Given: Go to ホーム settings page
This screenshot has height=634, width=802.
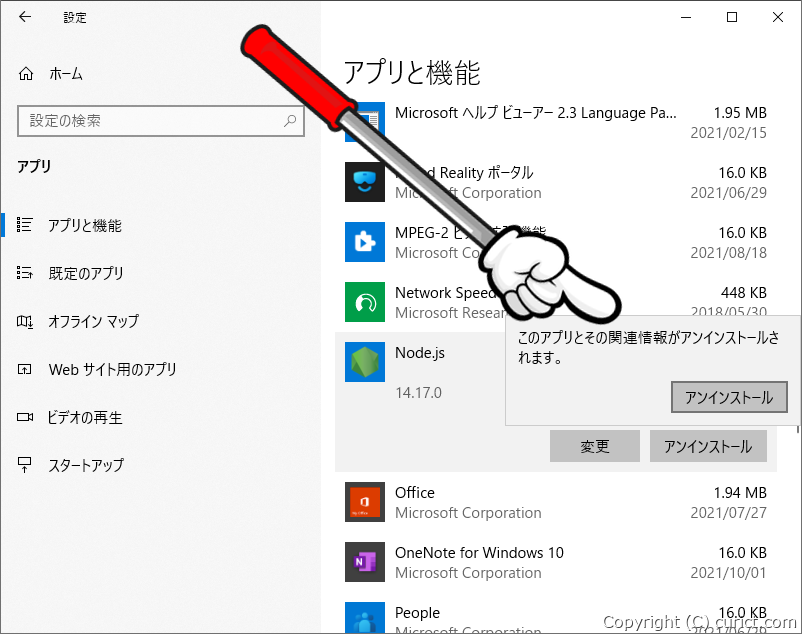Looking at the screenshot, I should pyautogui.click(x=66, y=74).
